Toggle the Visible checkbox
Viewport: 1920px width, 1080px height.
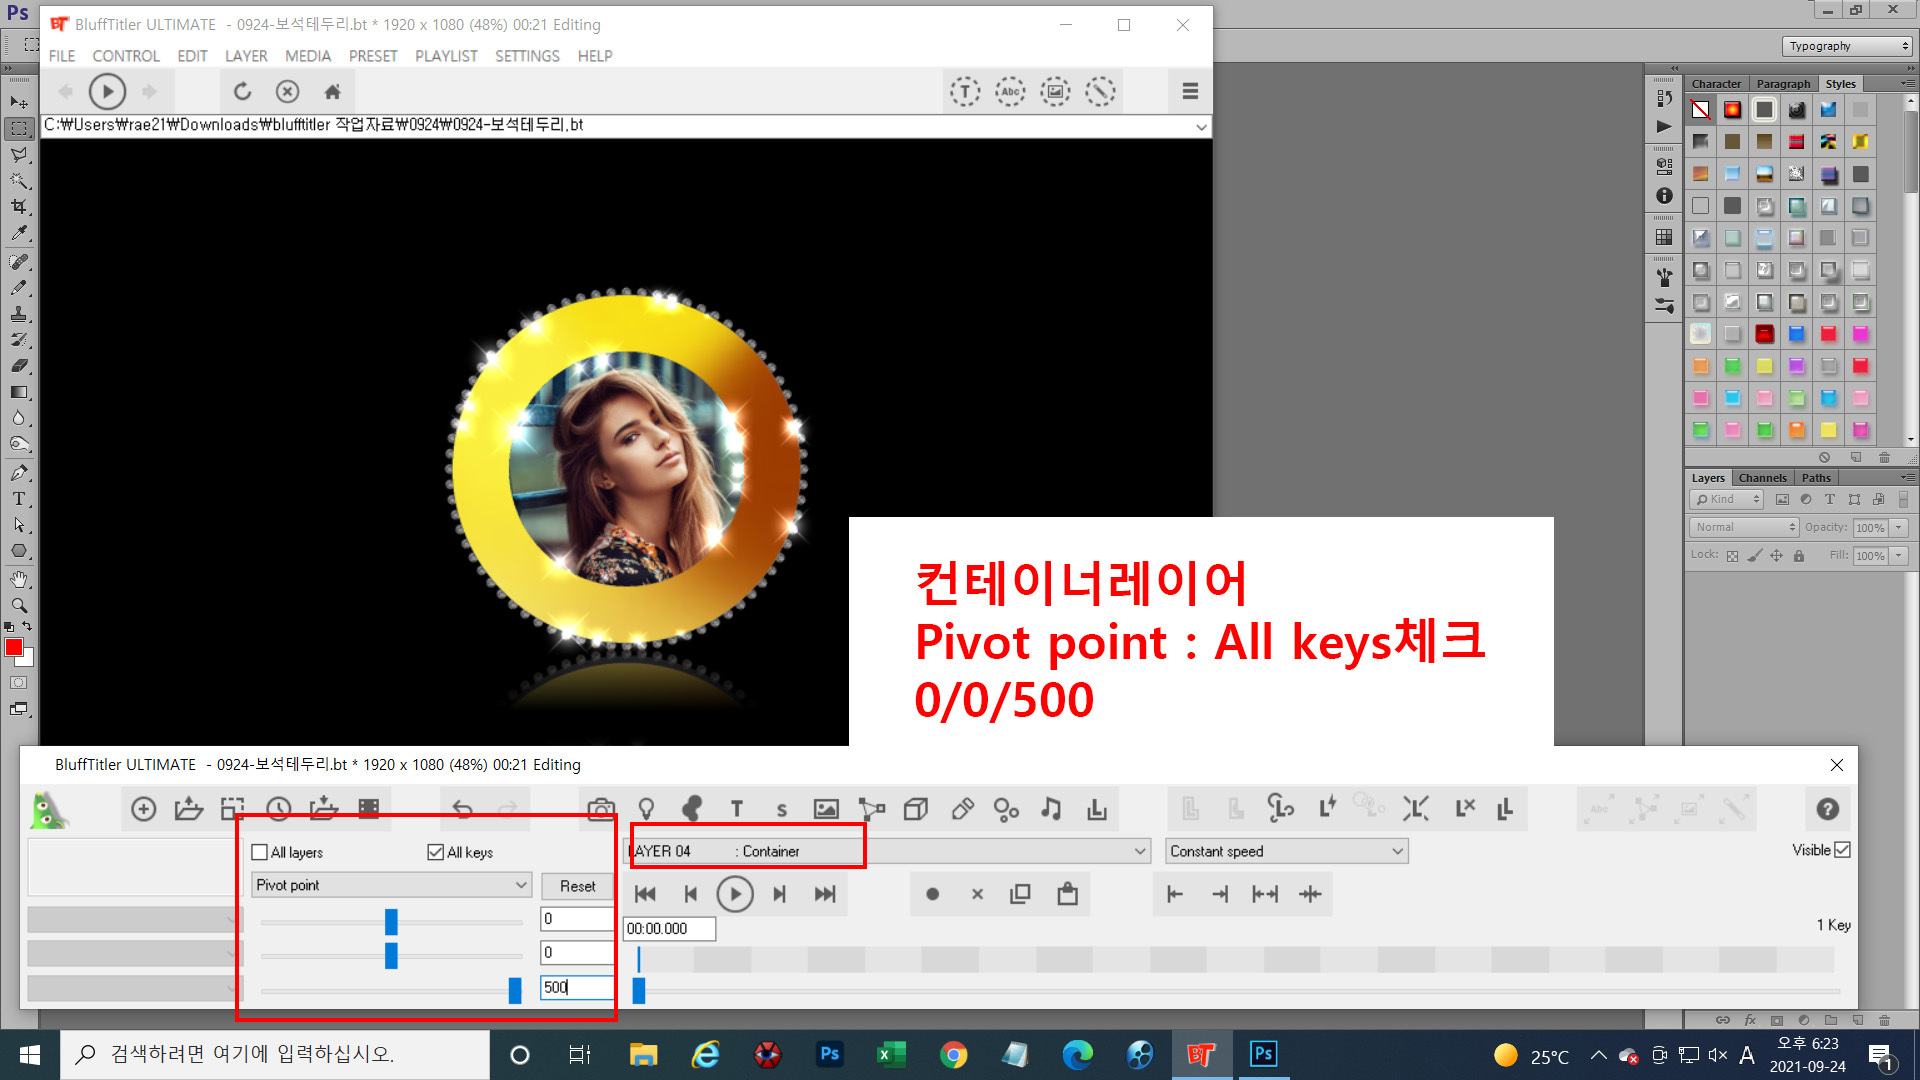click(1843, 850)
